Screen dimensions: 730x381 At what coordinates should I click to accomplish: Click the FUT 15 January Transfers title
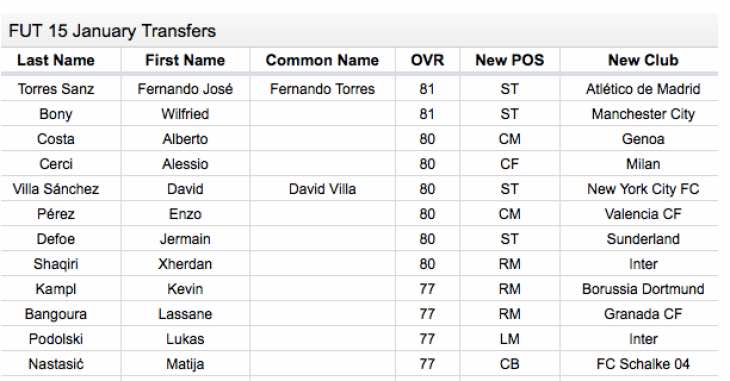[112, 31]
